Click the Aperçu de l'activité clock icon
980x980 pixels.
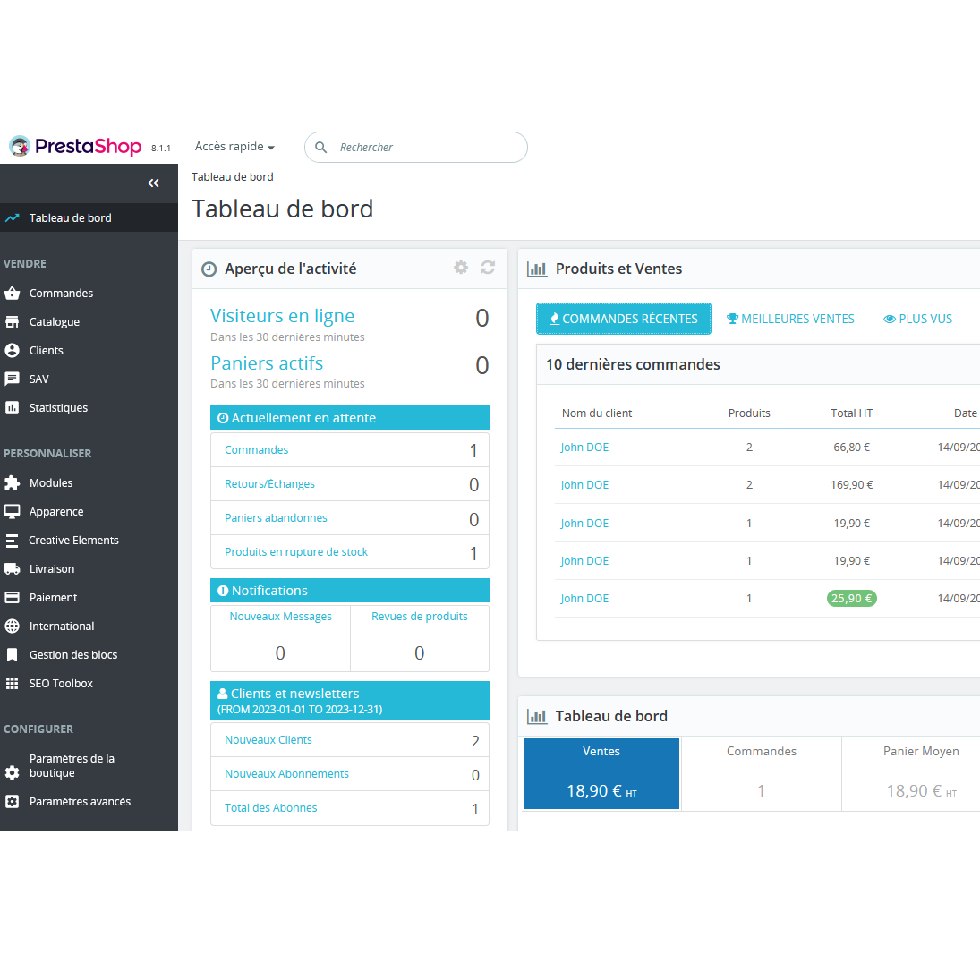209,269
